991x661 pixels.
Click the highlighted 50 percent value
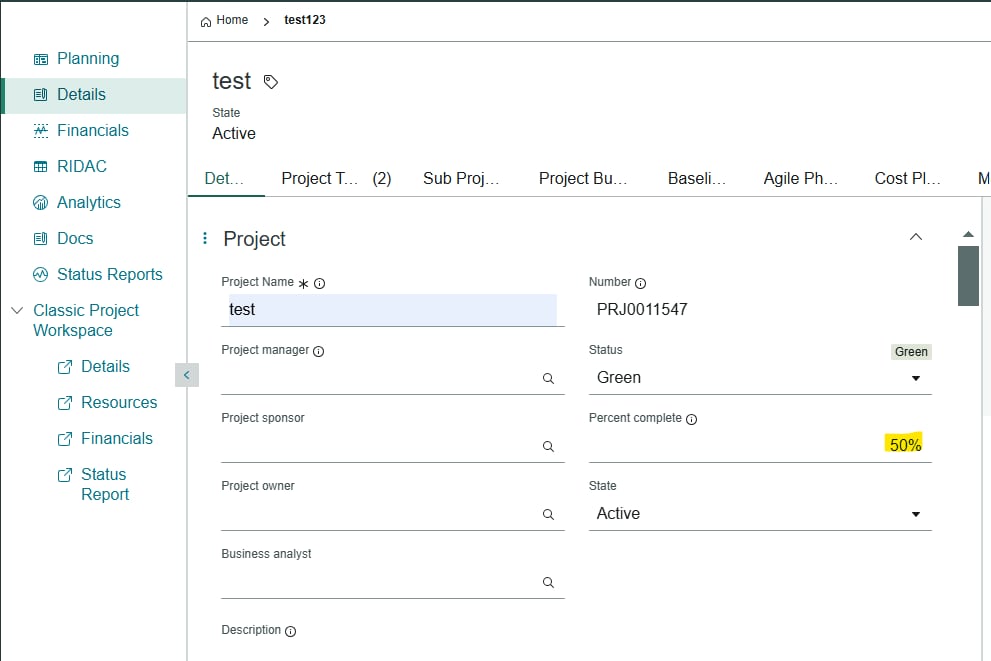click(x=903, y=444)
